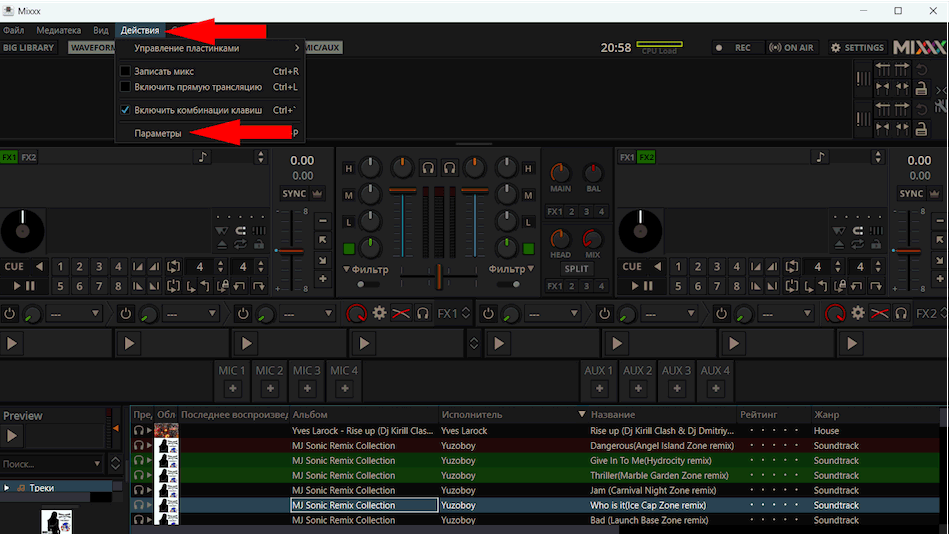The width and height of the screenshot is (950, 534).
Task: Click left deck key note icon
Action: [x=202, y=157]
